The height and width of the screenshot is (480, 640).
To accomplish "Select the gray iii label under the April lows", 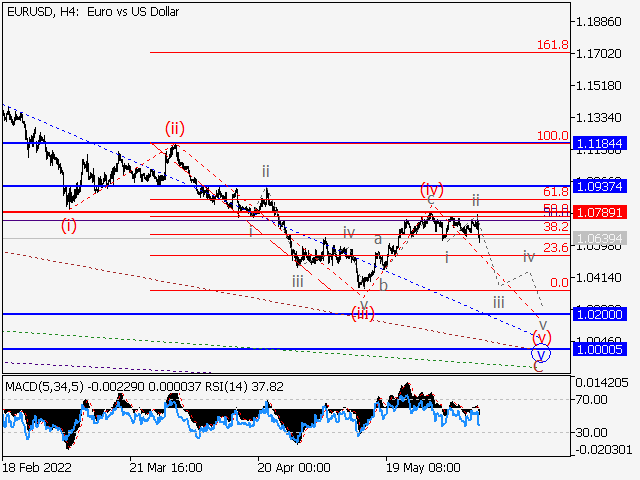I will pyautogui.click(x=298, y=281).
